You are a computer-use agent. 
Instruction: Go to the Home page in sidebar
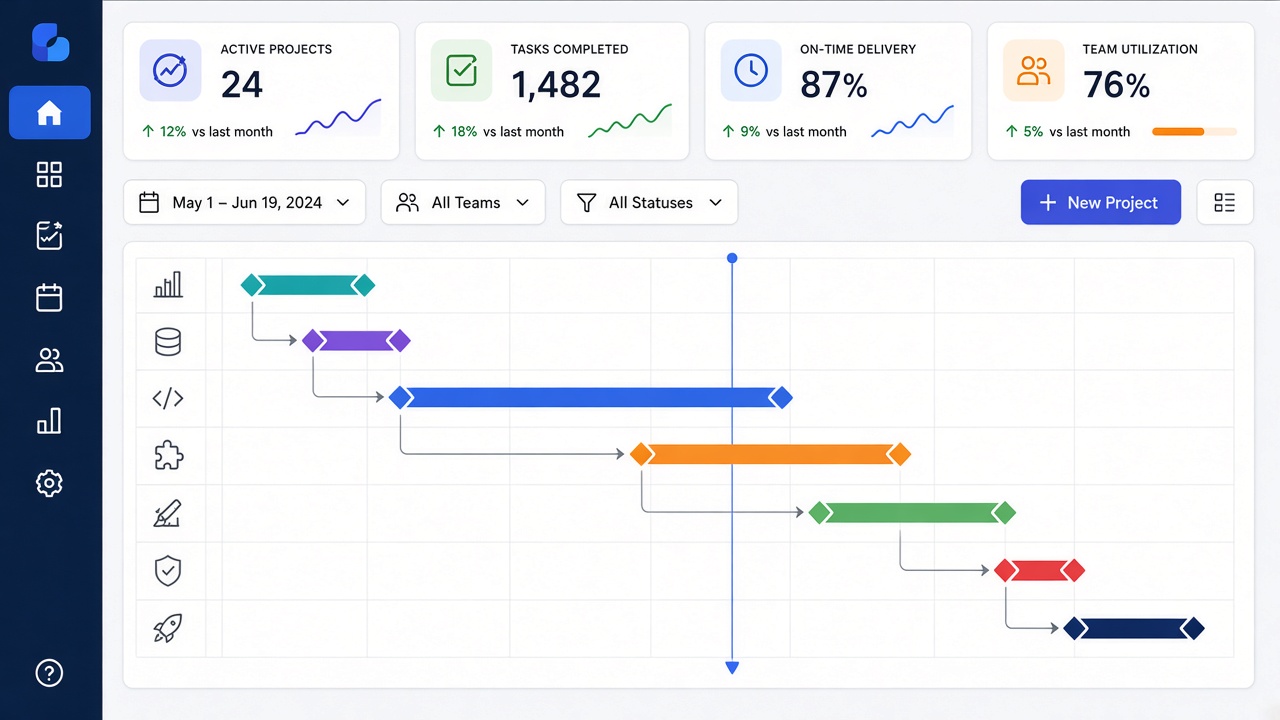pyautogui.click(x=49, y=113)
